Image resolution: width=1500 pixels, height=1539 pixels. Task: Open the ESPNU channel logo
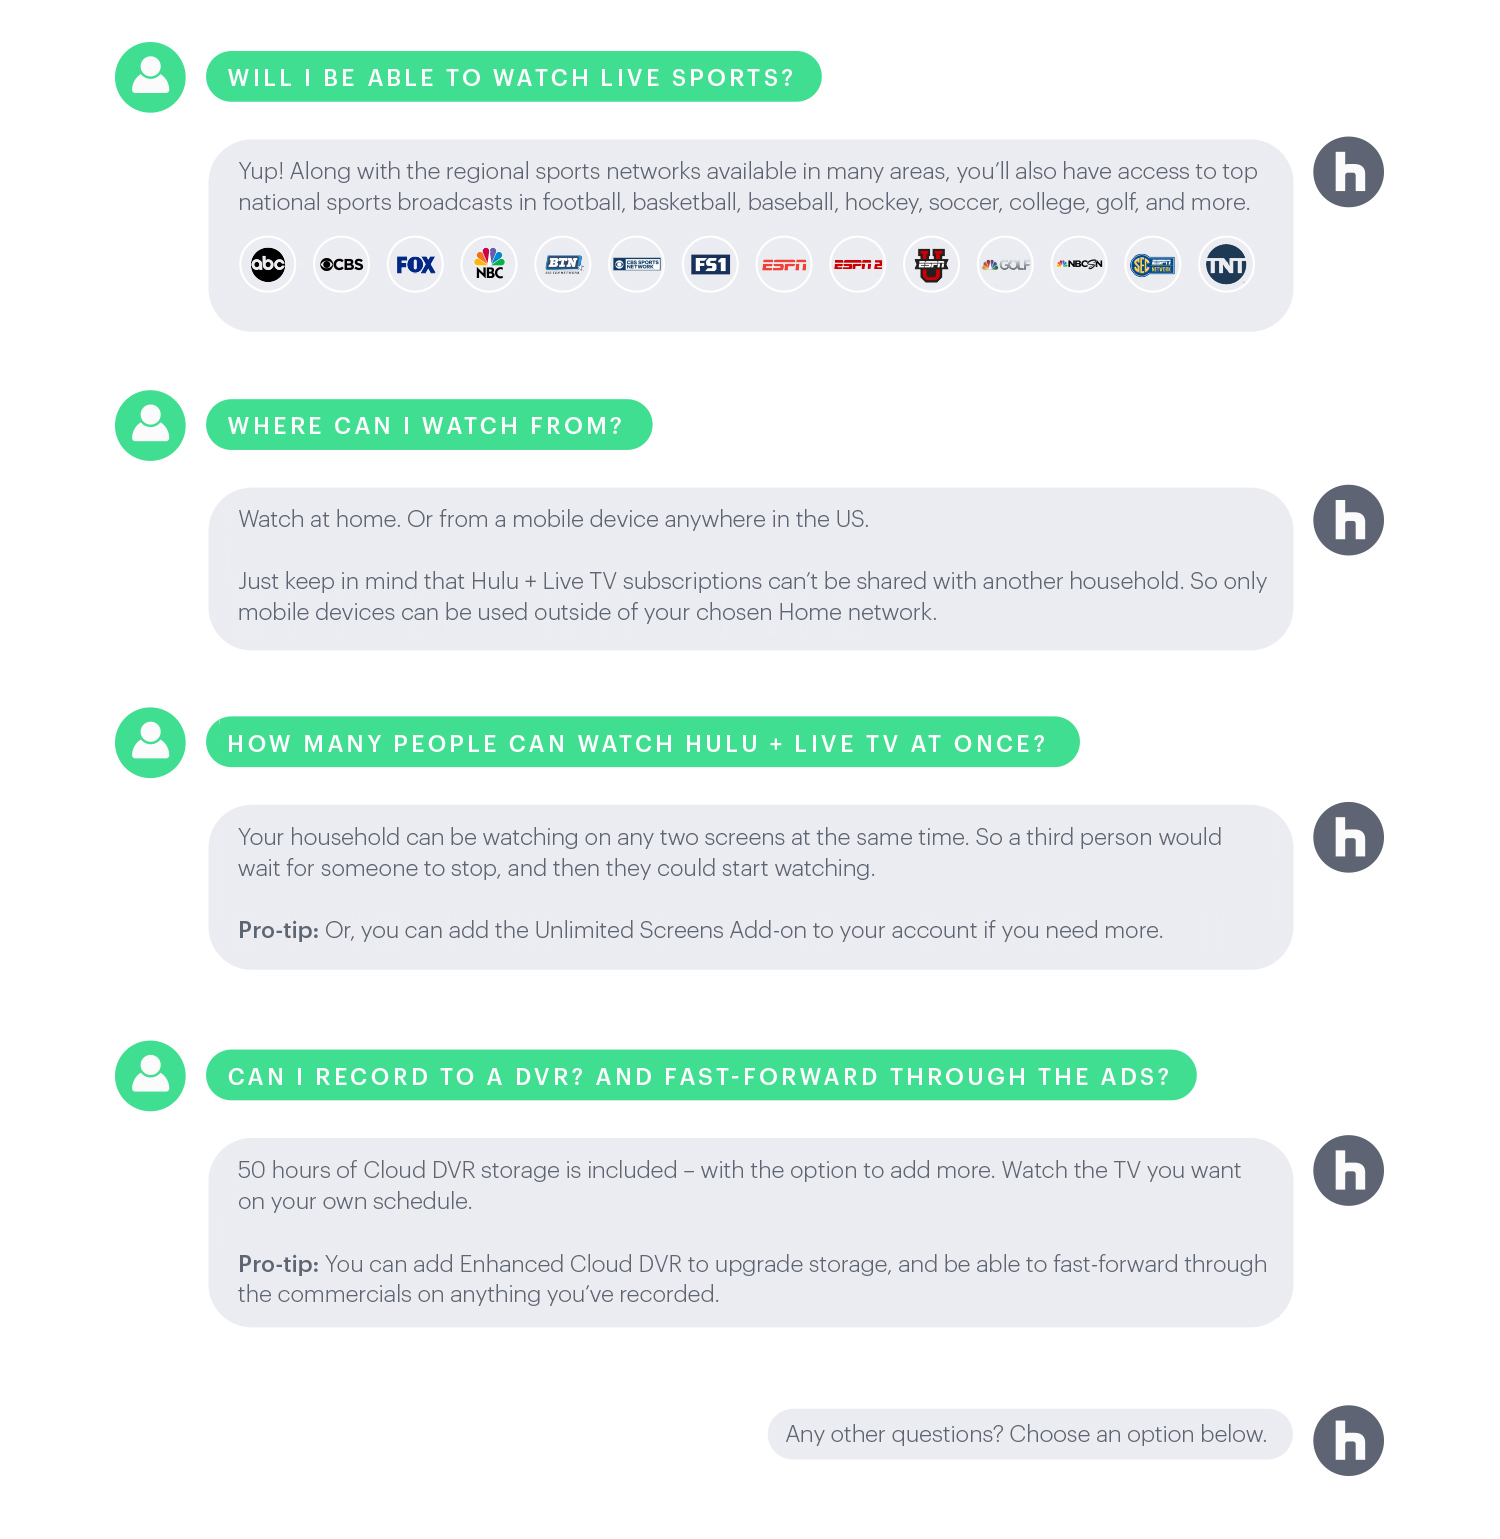pyautogui.click(x=932, y=265)
